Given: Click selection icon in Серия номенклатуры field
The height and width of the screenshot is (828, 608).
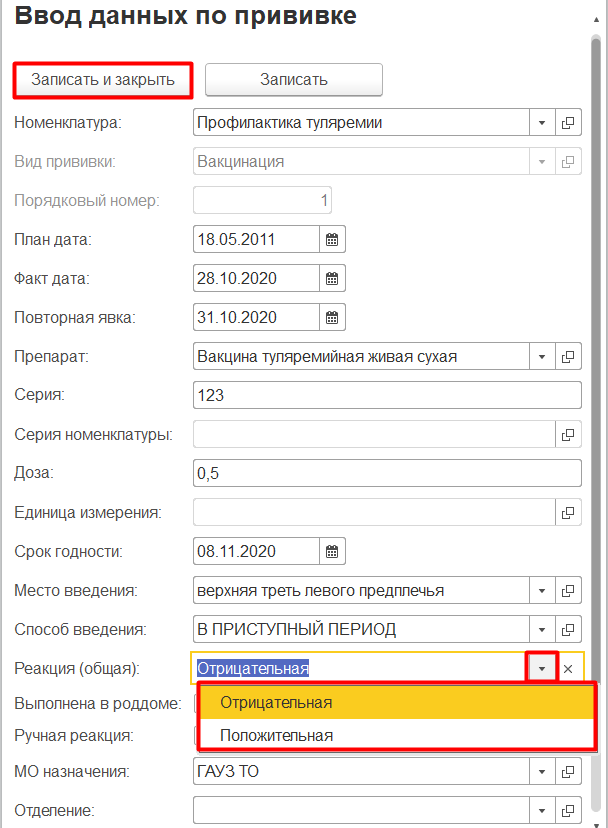Looking at the screenshot, I should 568,435.
